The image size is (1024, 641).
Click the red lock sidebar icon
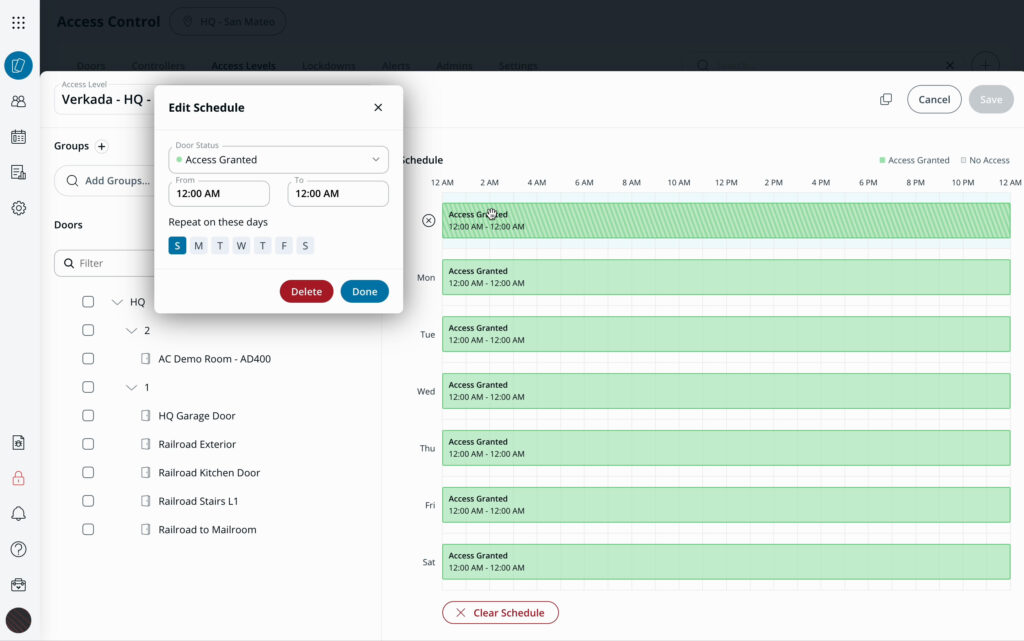point(18,478)
